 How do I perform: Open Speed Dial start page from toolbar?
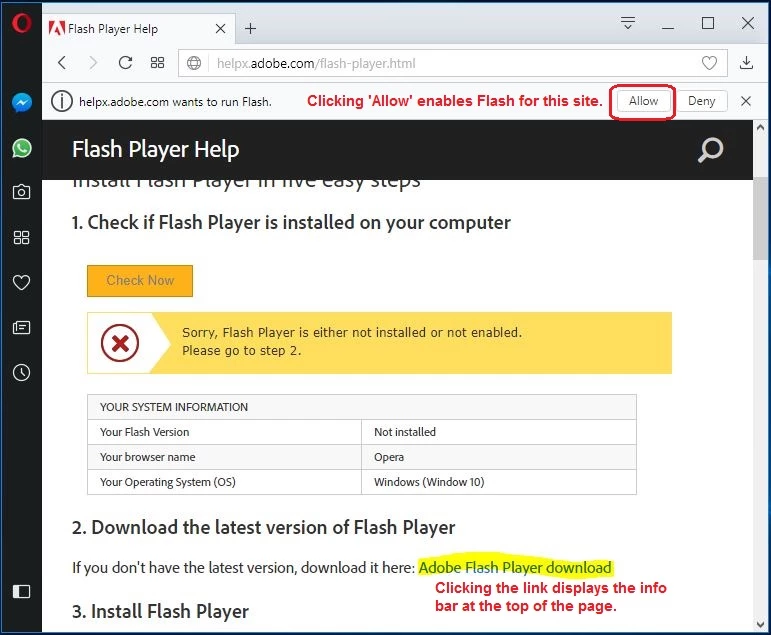tap(157, 62)
